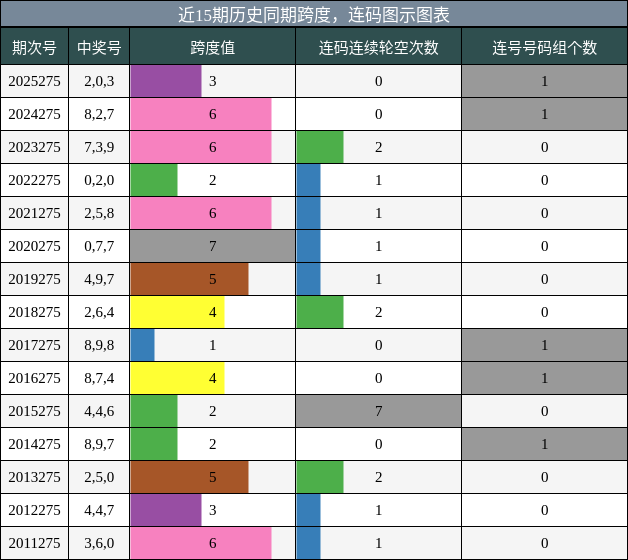Click the pink span bar in row 2011275
Image resolution: width=628 pixels, height=560 pixels.
click(201, 543)
